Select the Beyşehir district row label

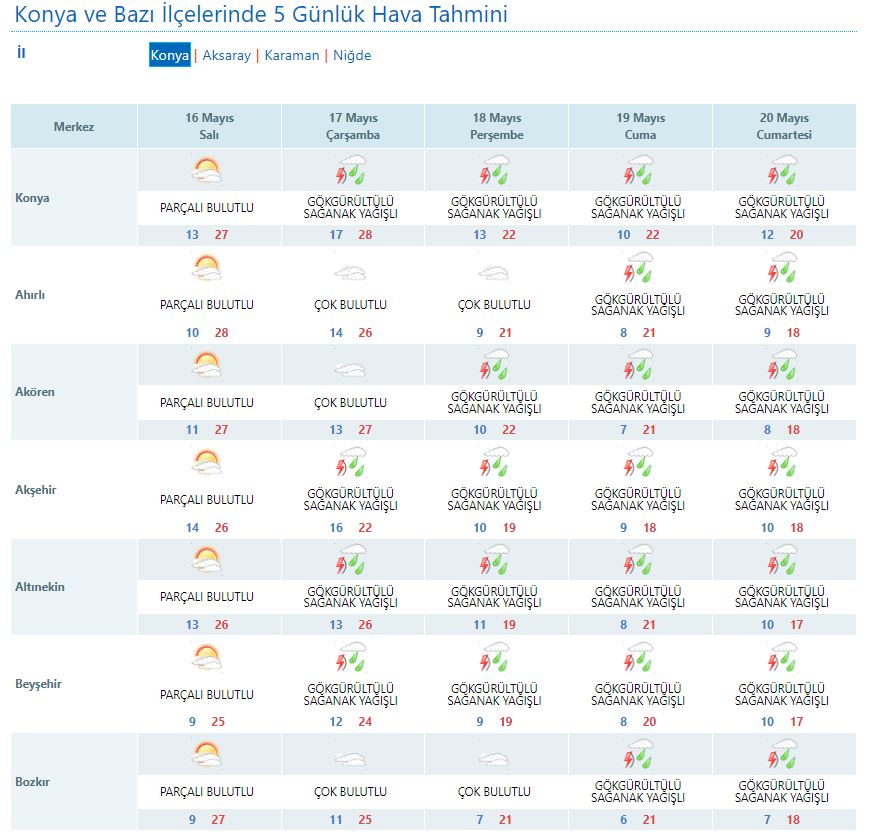[37, 685]
